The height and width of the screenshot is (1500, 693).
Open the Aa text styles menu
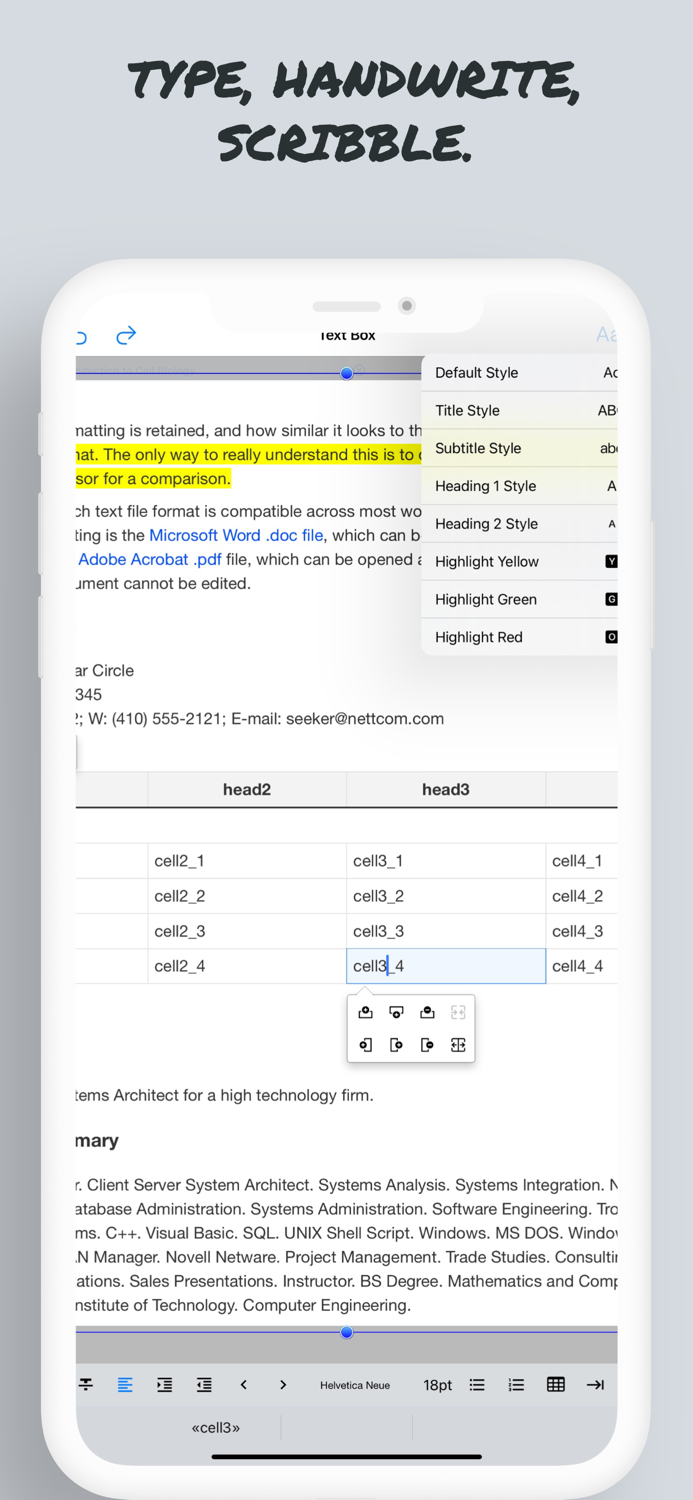pyautogui.click(x=606, y=335)
